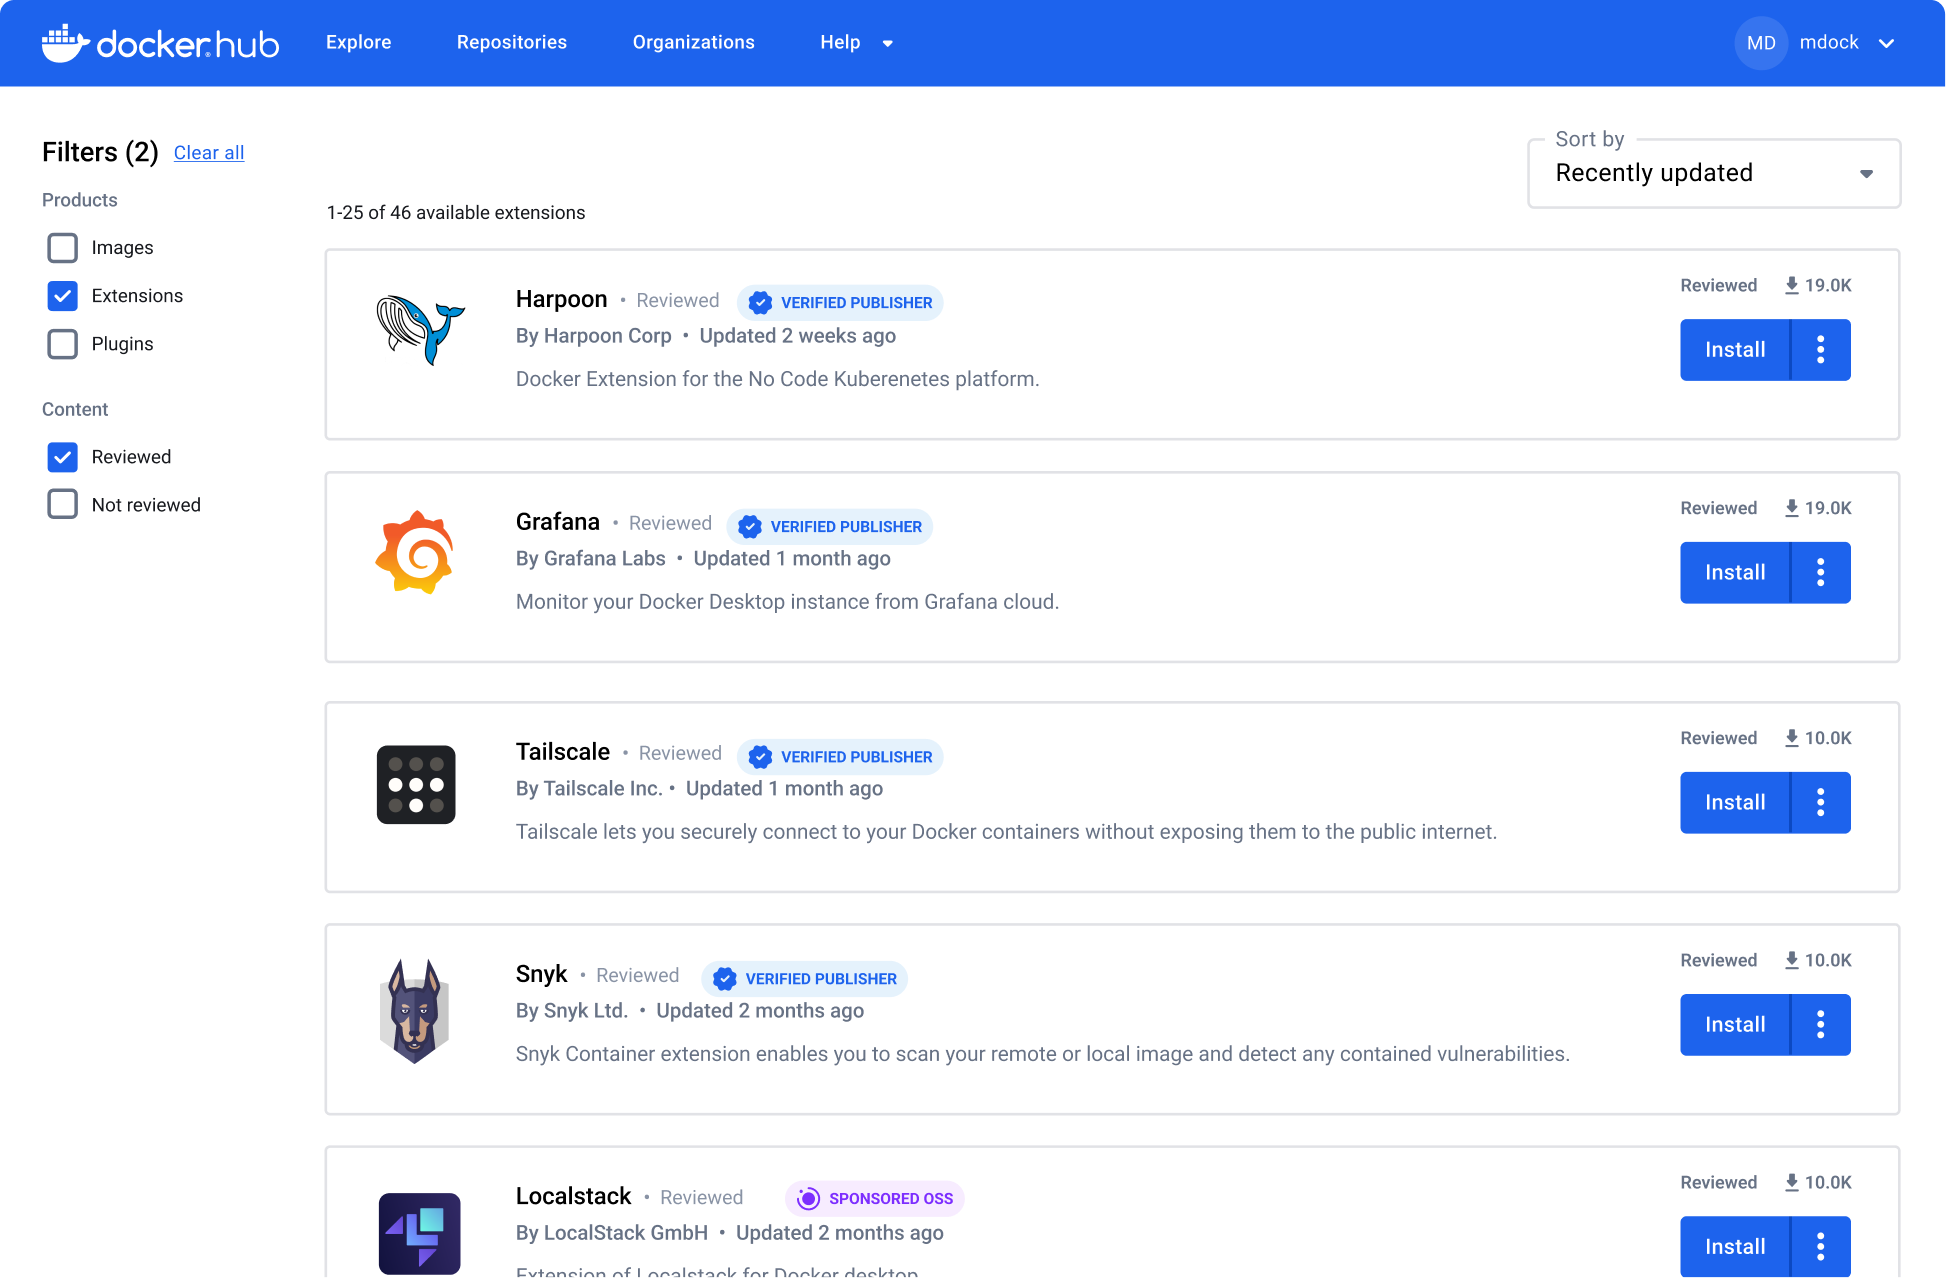This screenshot has width=1946, height=1278.
Task: Install the Tailscale extension
Action: pyautogui.click(x=1735, y=802)
